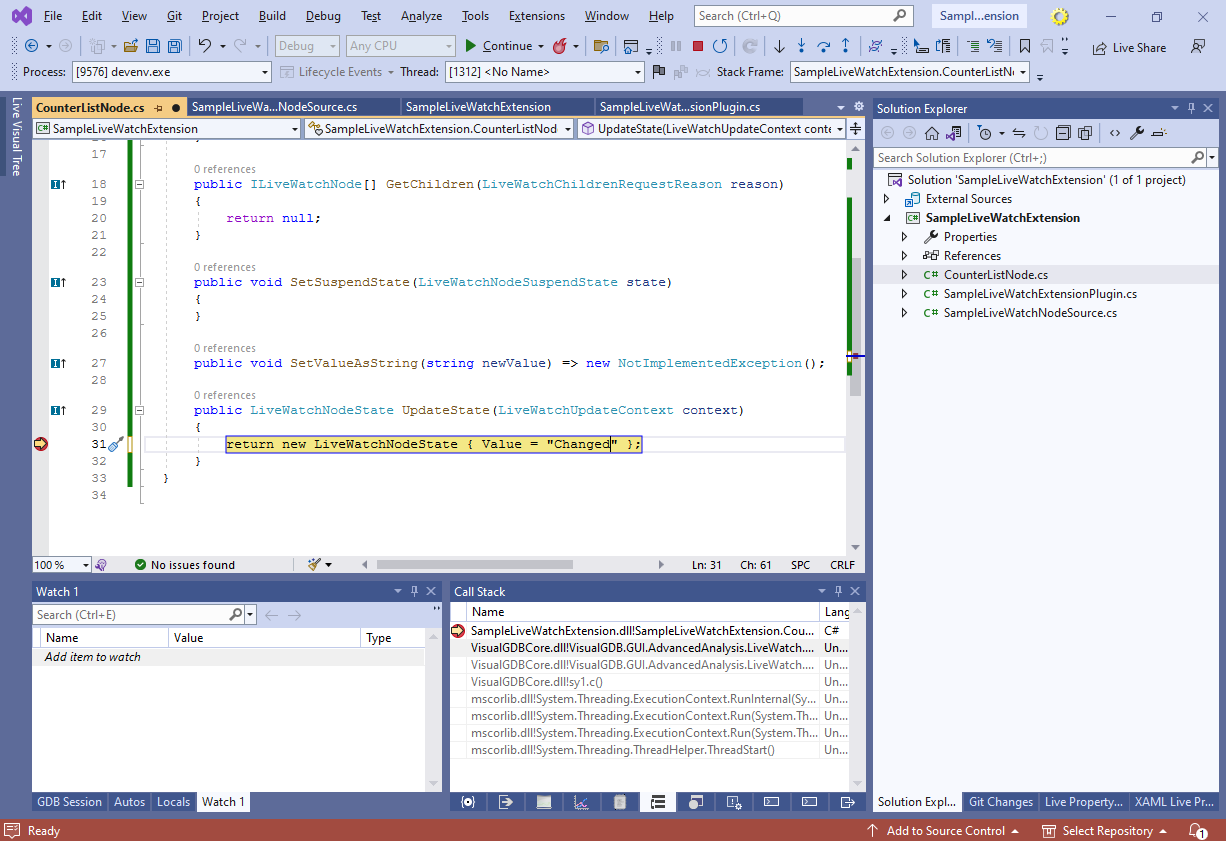
Task: Collapse the SampleLiveWatchExtension project node
Action: pyautogui.click(x=886, y=218)
